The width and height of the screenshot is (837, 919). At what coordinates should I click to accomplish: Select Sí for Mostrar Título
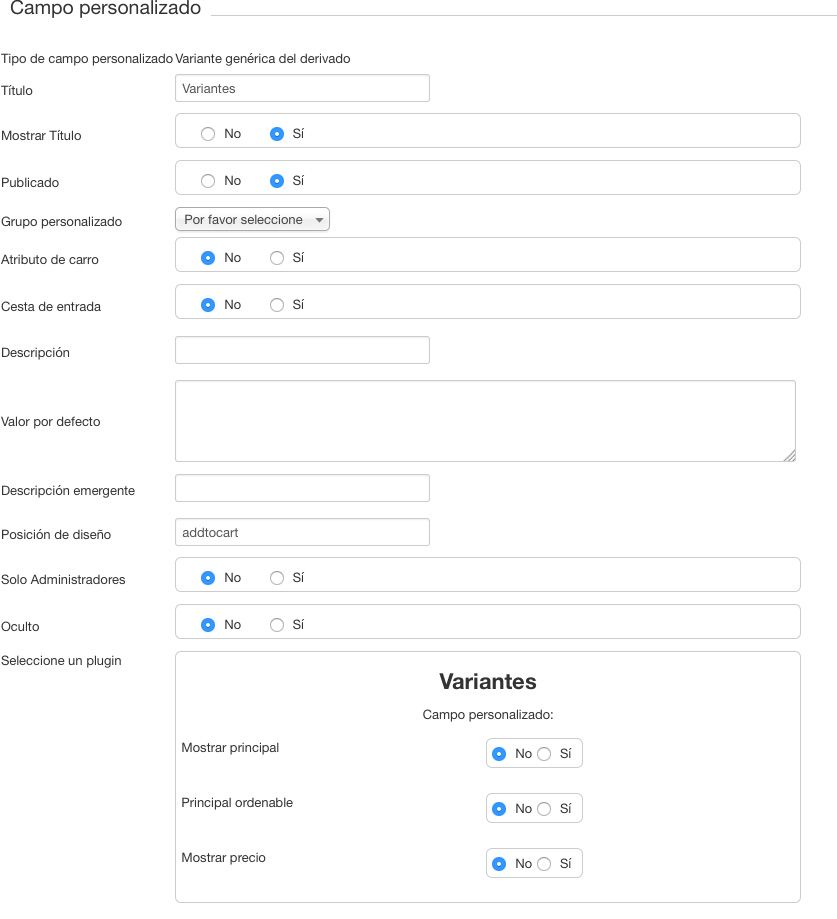[x=277, y=134]
